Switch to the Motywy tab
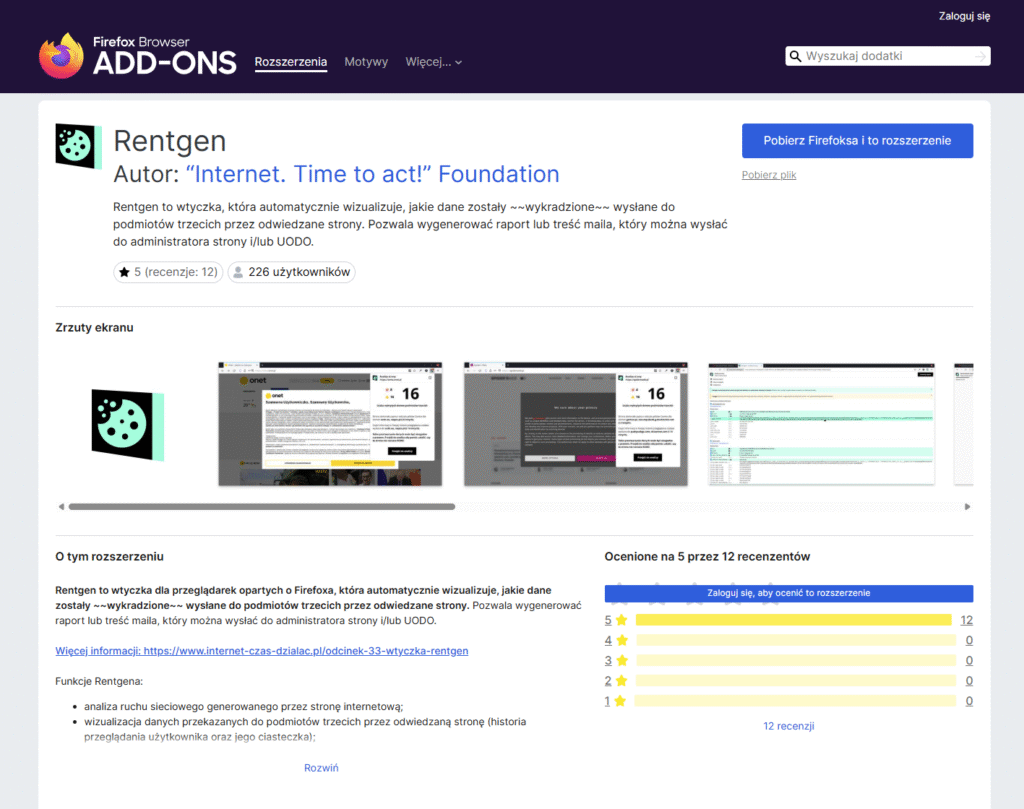The height and width of the screenshot is (809, 1024). pyautogui.click(x=366, y=62)
